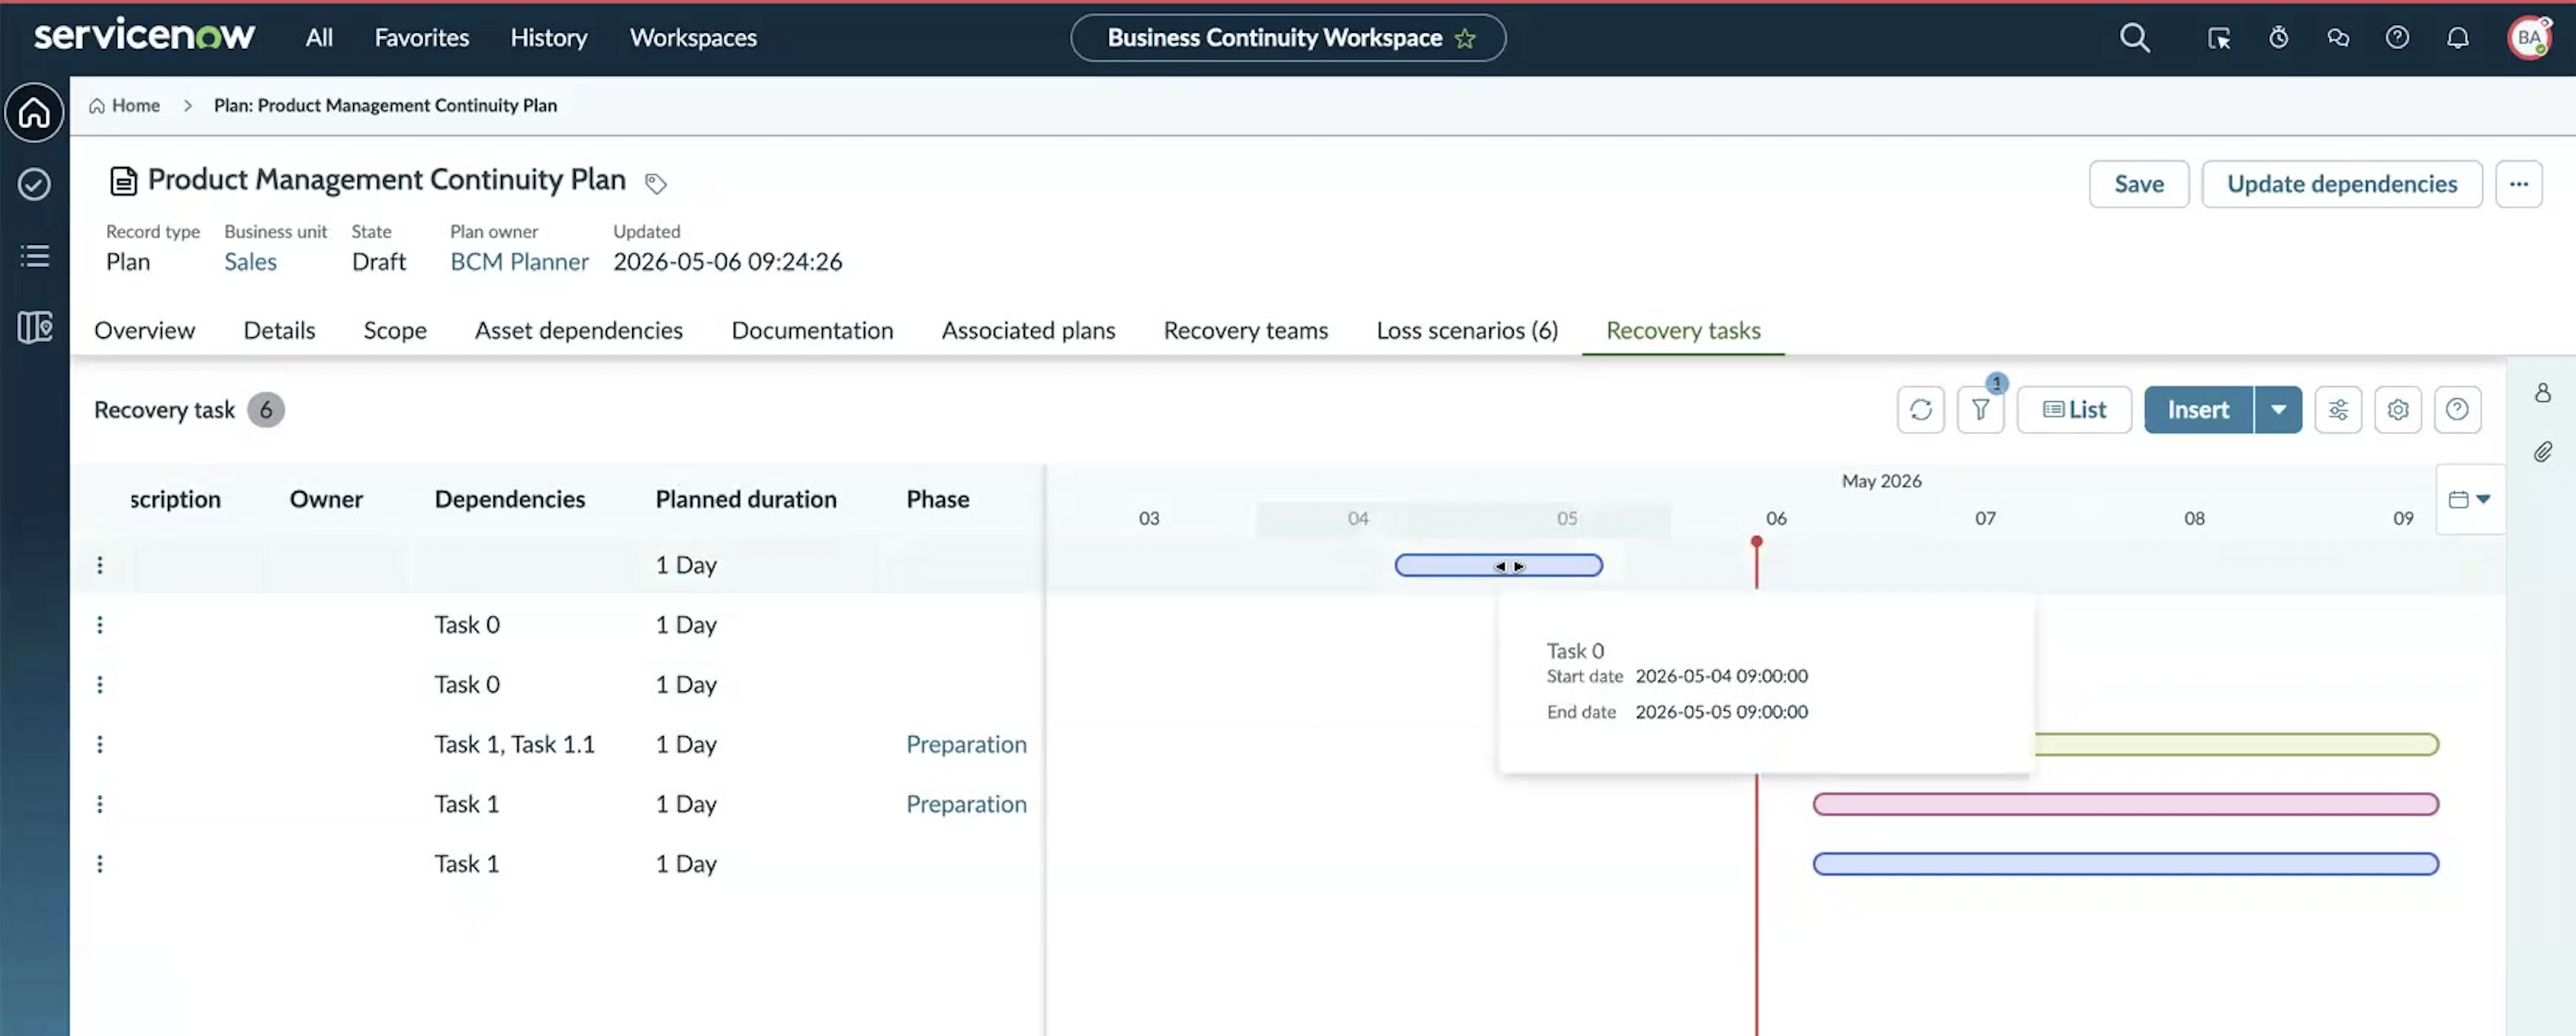Open the help question mark in header

2397,38
